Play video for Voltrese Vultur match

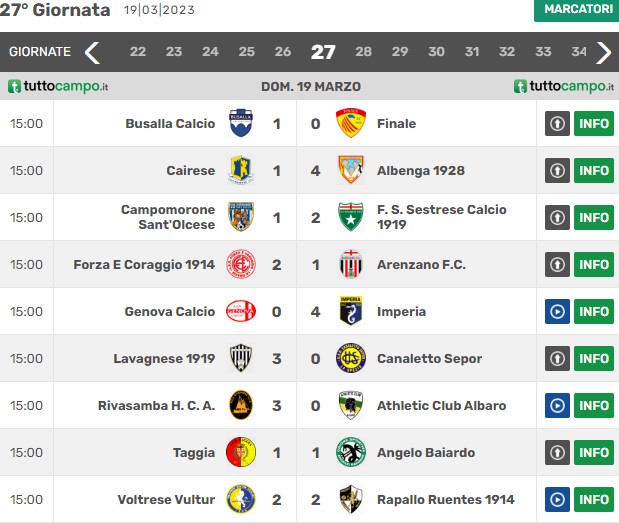tap(557, 499)
